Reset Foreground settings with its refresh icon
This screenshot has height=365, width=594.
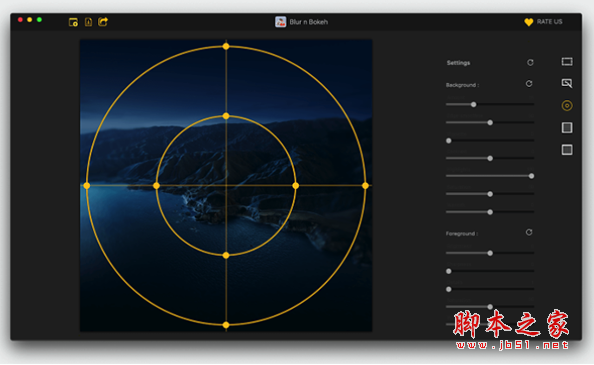pyautogui.click(x=529, y=232)
